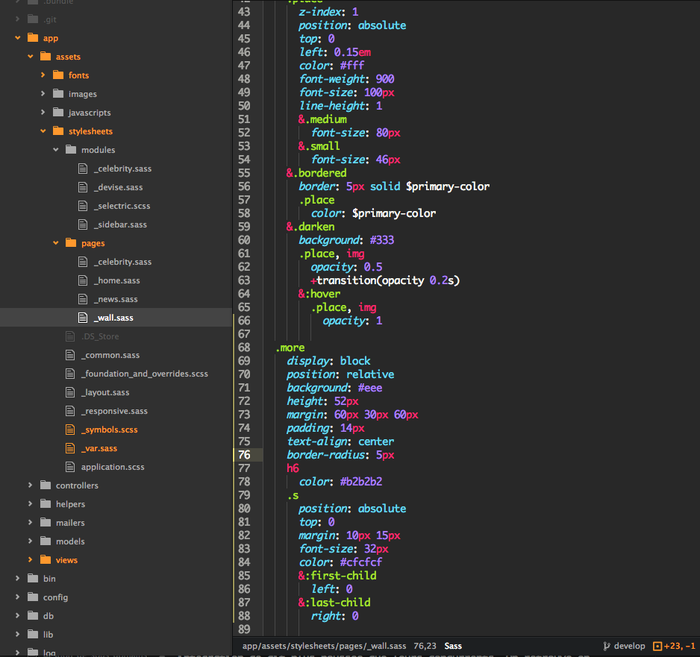Open _devise.sass in modules
The height and width of the screenshot is (657, 700).
coord(118,187)
